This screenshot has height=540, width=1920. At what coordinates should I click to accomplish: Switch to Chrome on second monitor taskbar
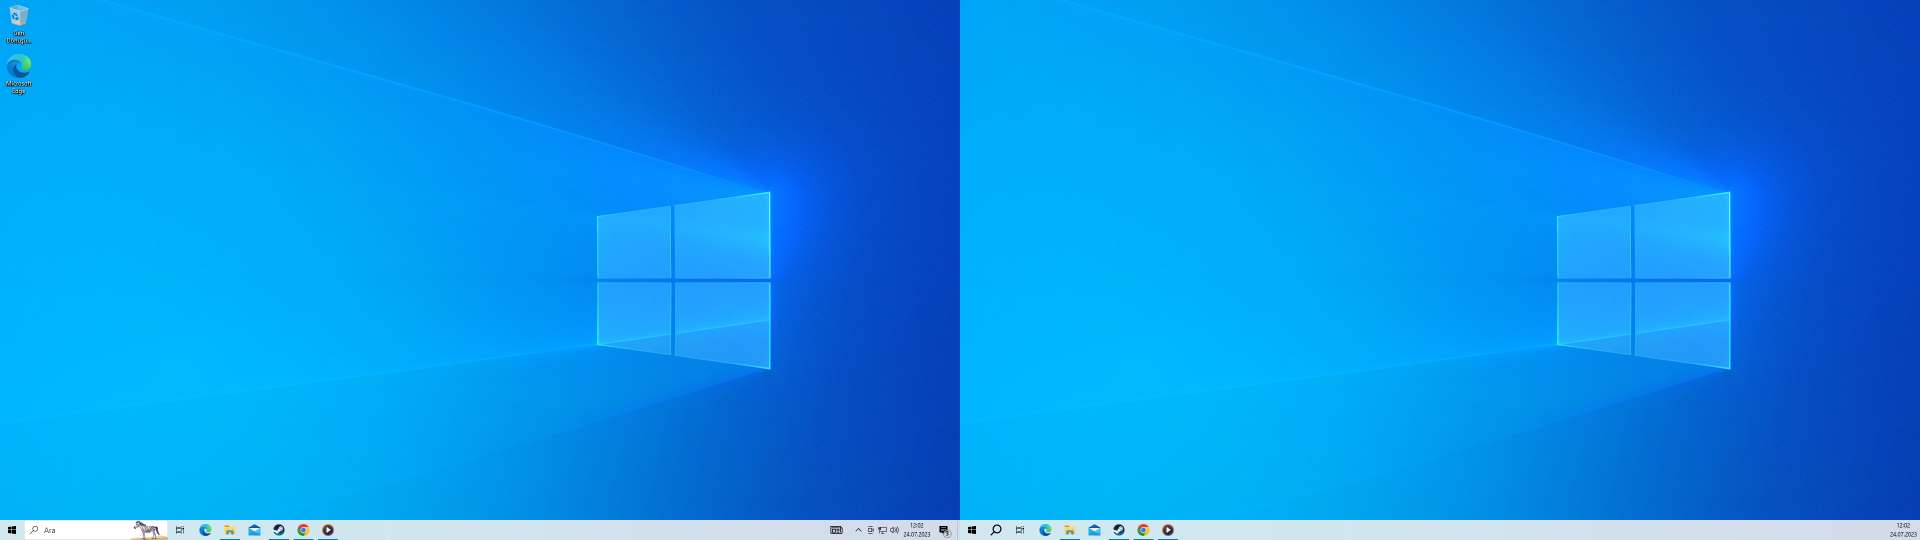tap(1143, 530)
